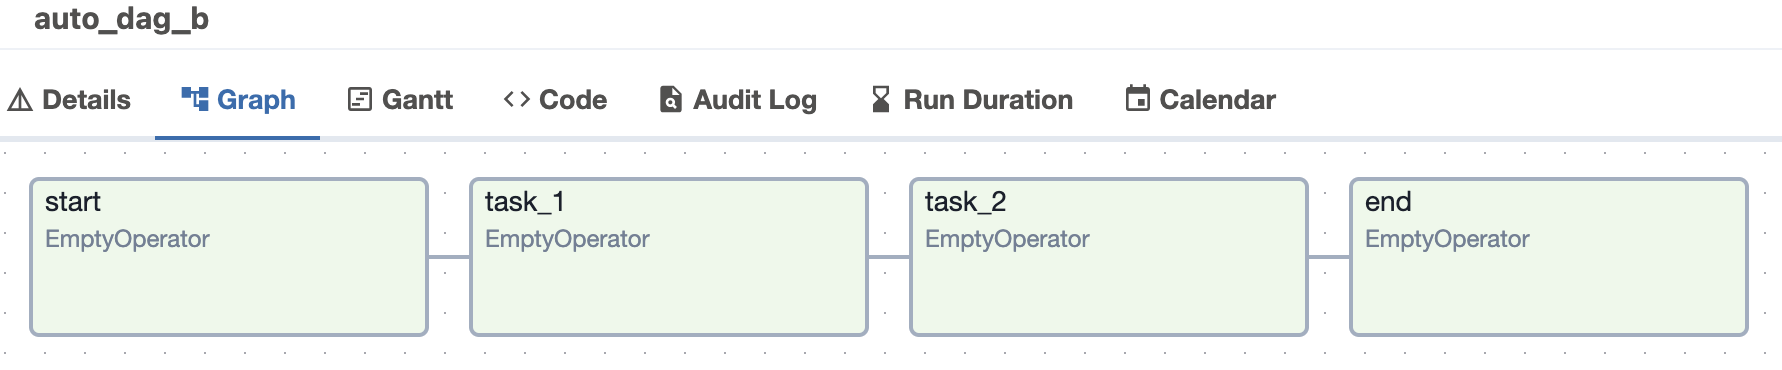Click EmptyOperator label under start
This screenshot has height=370, width=1782.
coord(127,239)
